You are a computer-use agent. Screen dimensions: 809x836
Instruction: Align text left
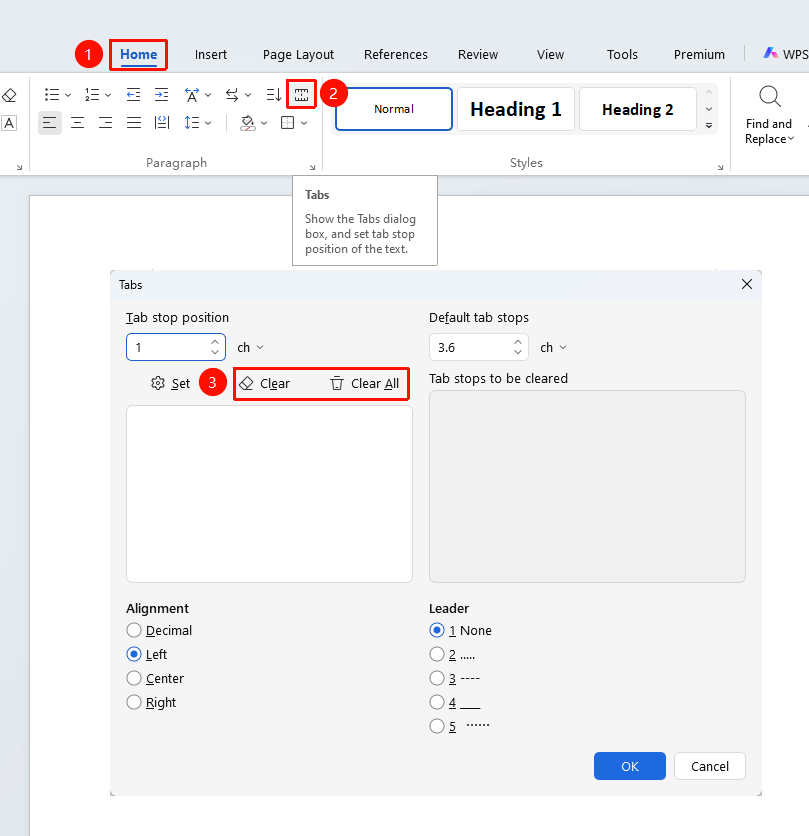[50, 123]
